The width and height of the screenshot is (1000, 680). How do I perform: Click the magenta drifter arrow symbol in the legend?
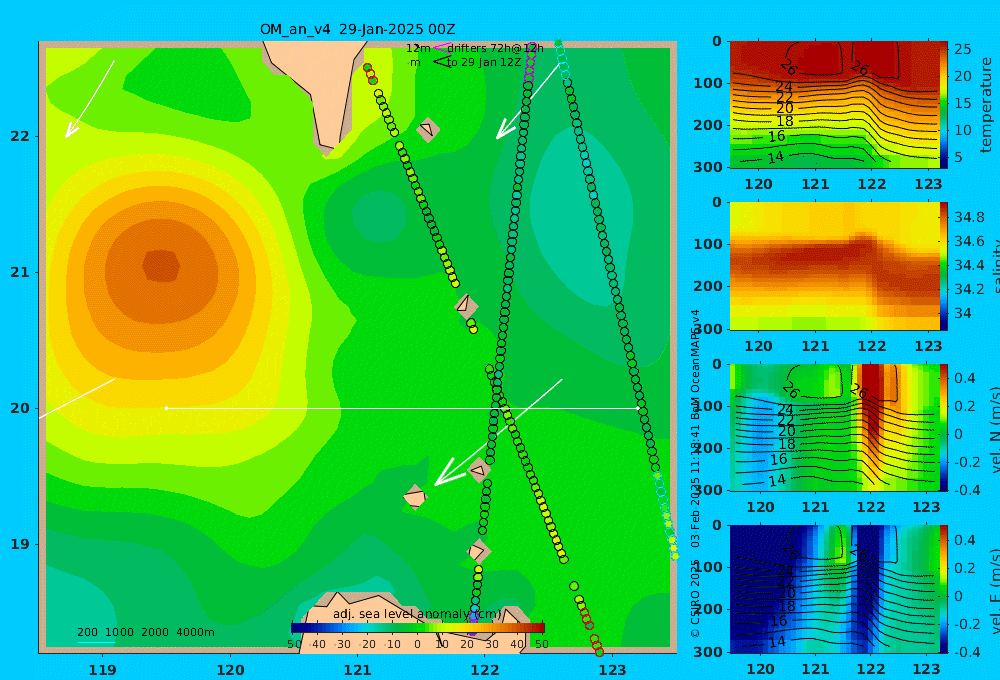pos(440,48)
